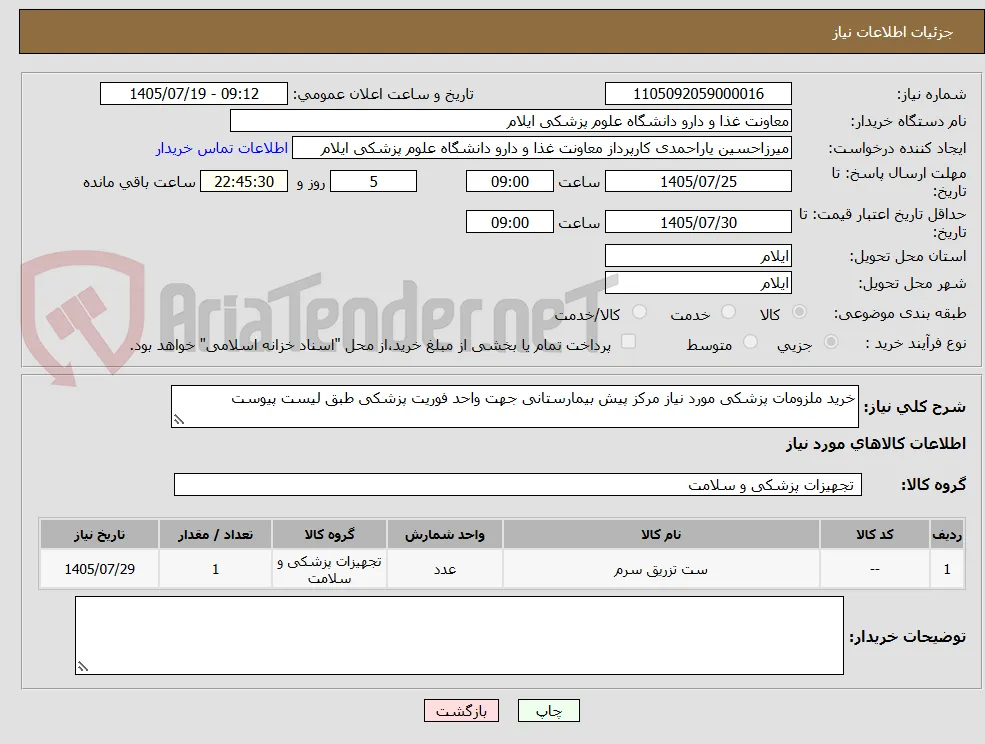The height and width of the screenshot is (744, 985).
Task: Click the response deadline time field next to 1405/07/25
Action: pos(509,182)
